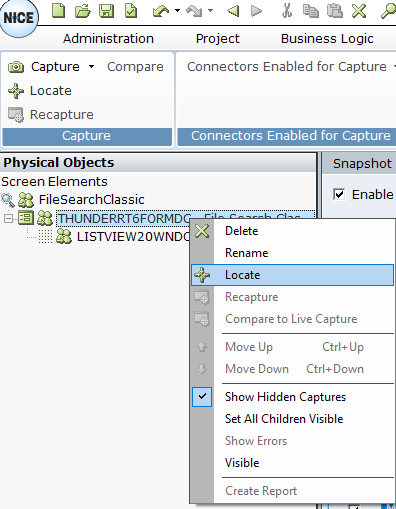This screenshot has width=396, height=509.
Task: Click the Copy pages icon in toolbar
Action: click(x=310, y=10)
